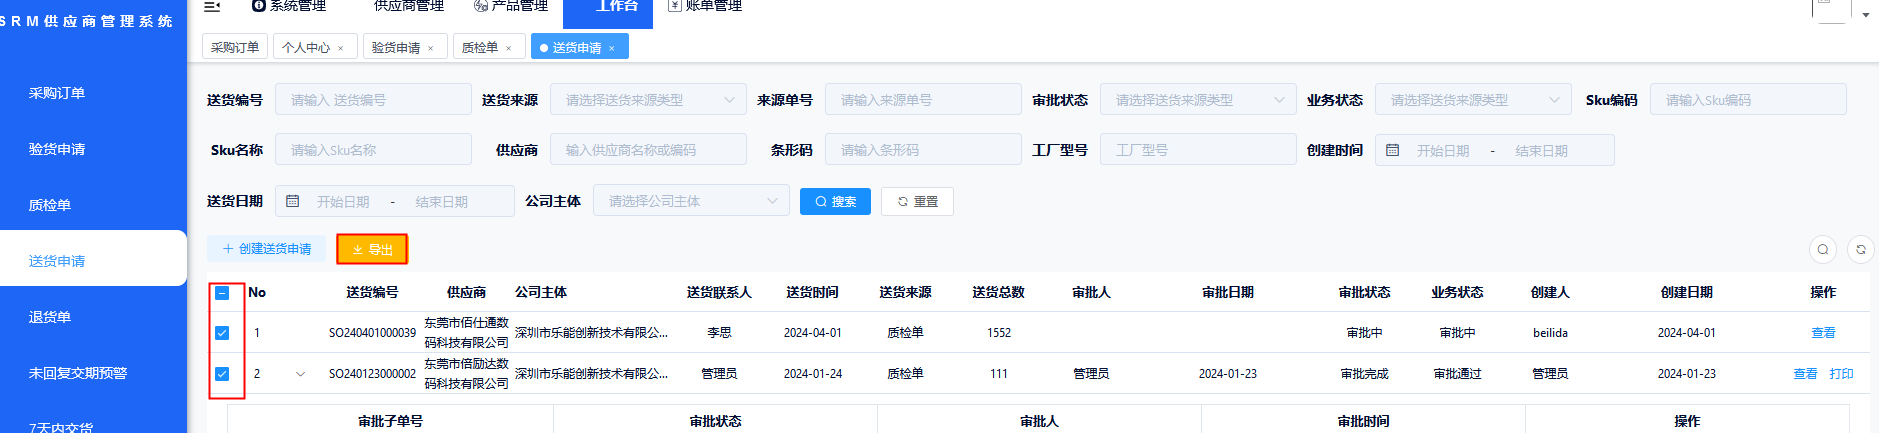Open the 送货来源 dropdown
This screenshot has width=1879, height=433.
(x=647, y=100)
